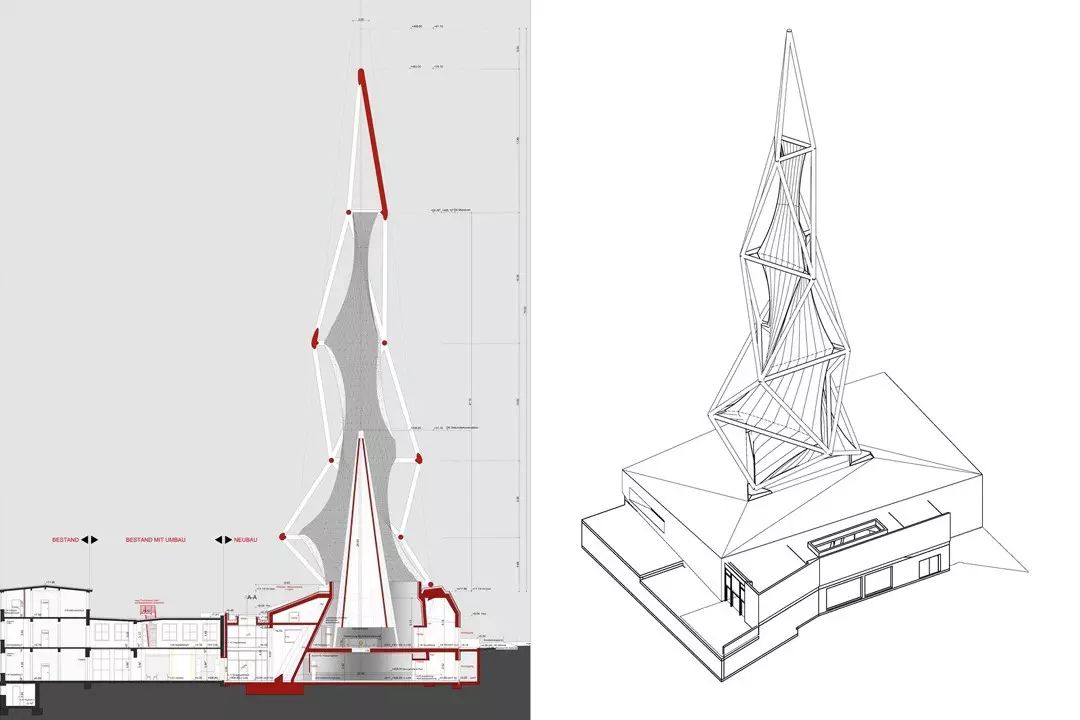Click the red NEUBAU label
Viewport: 1080px width, 720px height.
pyautogui.click(x=245, y=540)
